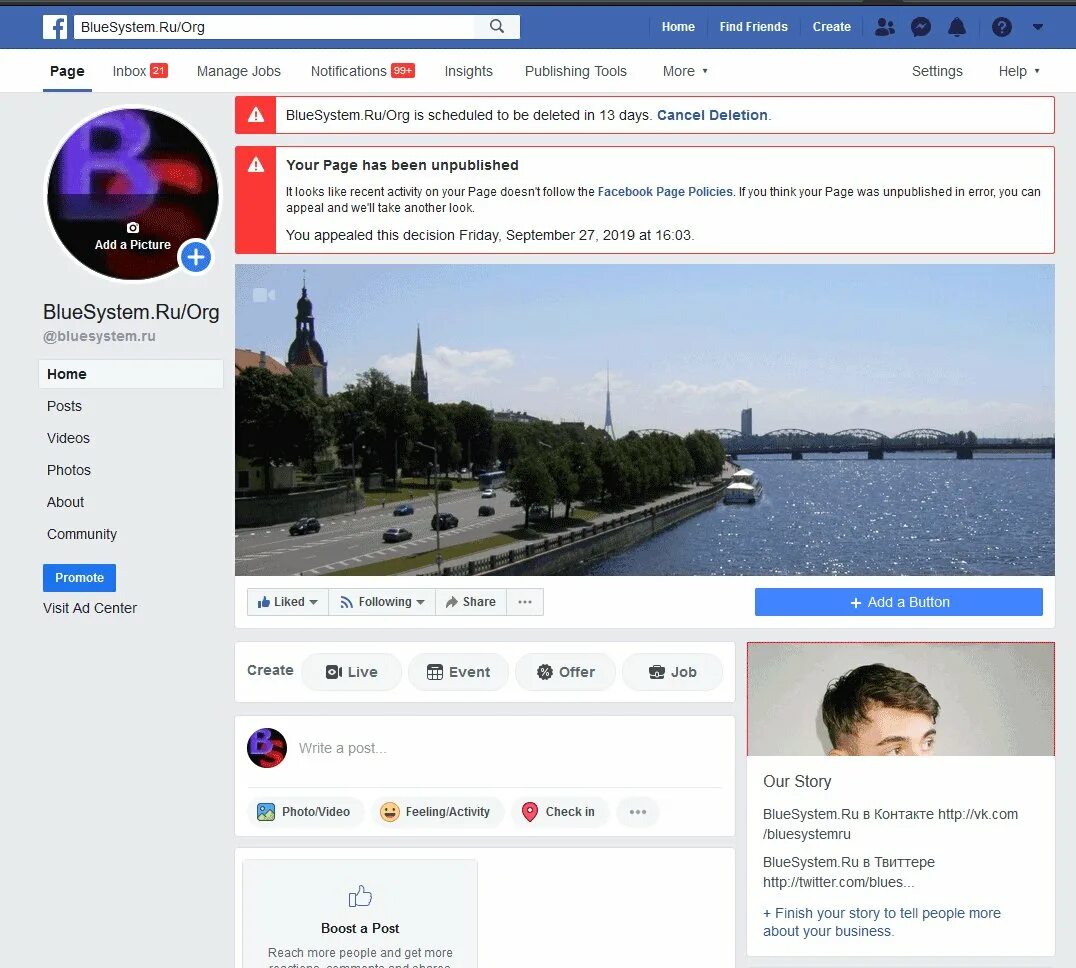Click the page cover photo
This screenshot has width=1076, height=968.
tap(644, 420)
